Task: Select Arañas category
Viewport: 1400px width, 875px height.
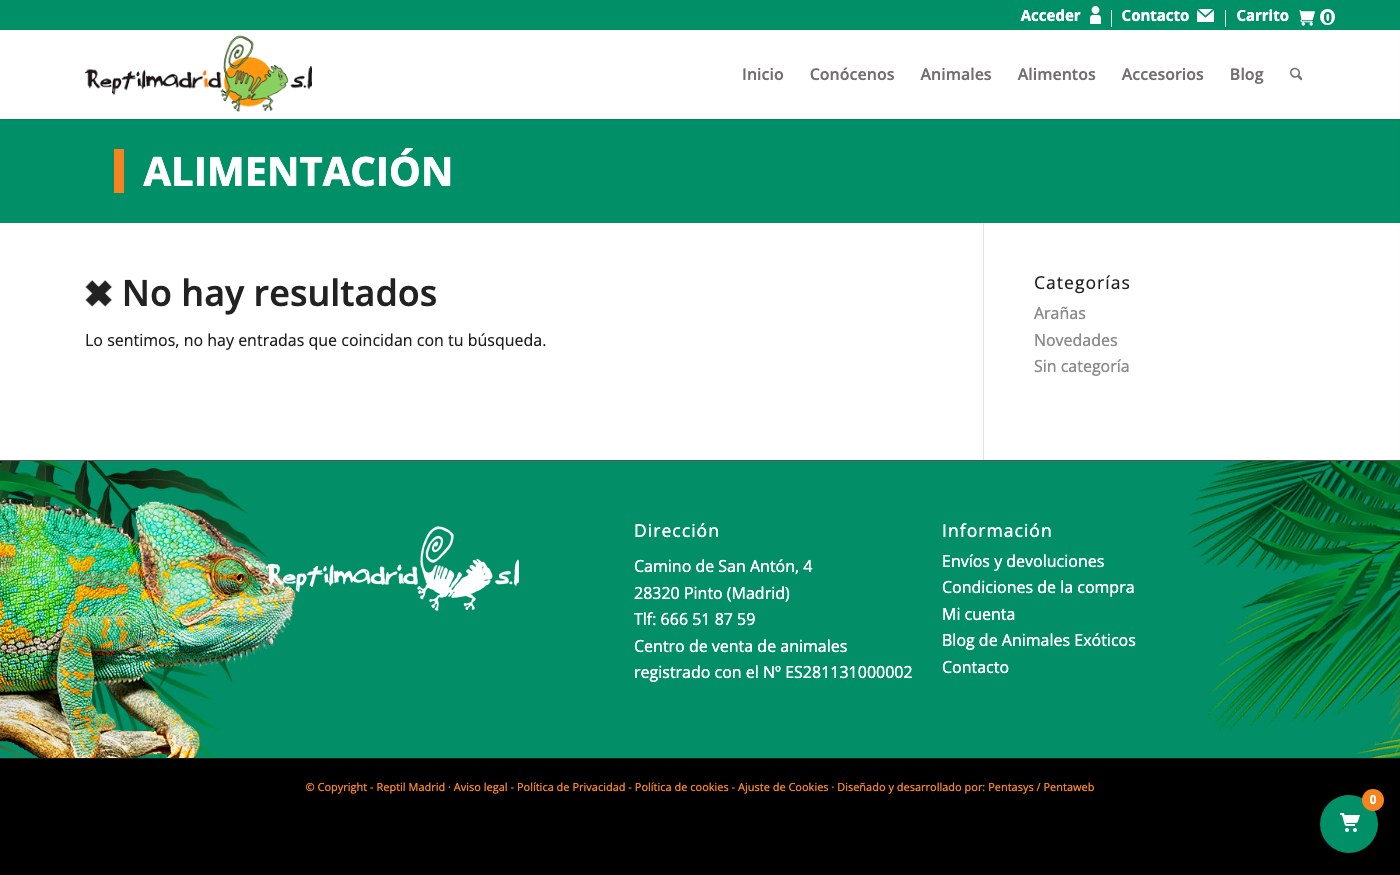Action: tap(1059, 313)
